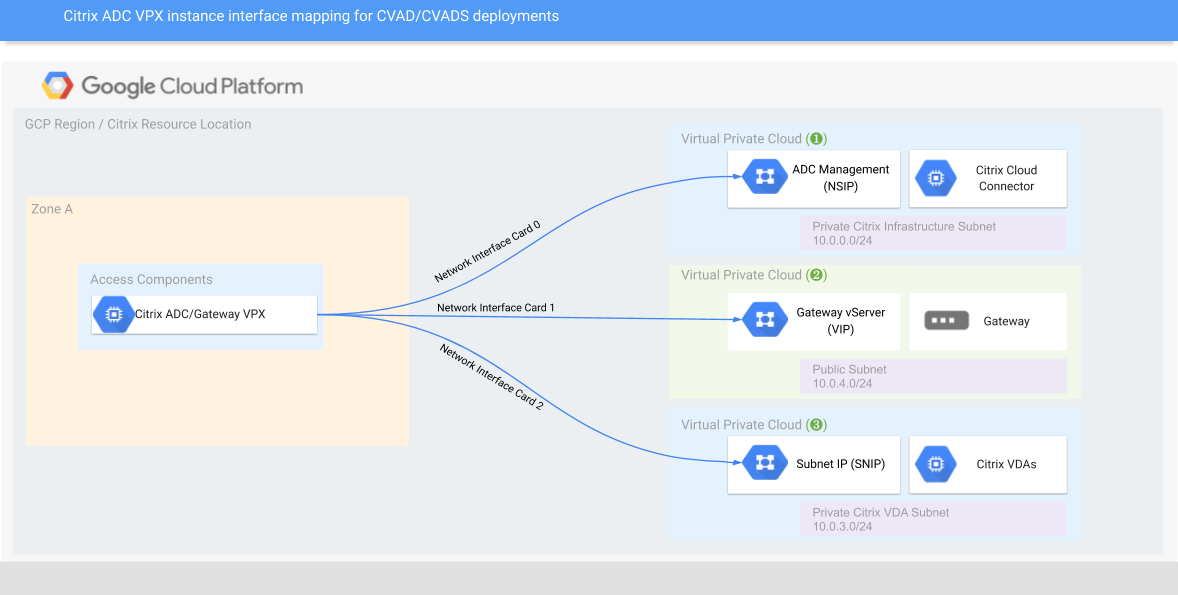The height and width of the screenshot is (595, 1178).
Task: Click the 'Google Cloud Platform' title text
Action: pyautogui.click(x=192, y=86)
